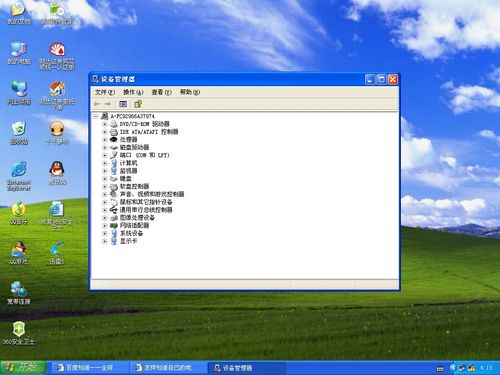
Task: Expand the 磁盘驱动器 node
Action: coord(104,147)
